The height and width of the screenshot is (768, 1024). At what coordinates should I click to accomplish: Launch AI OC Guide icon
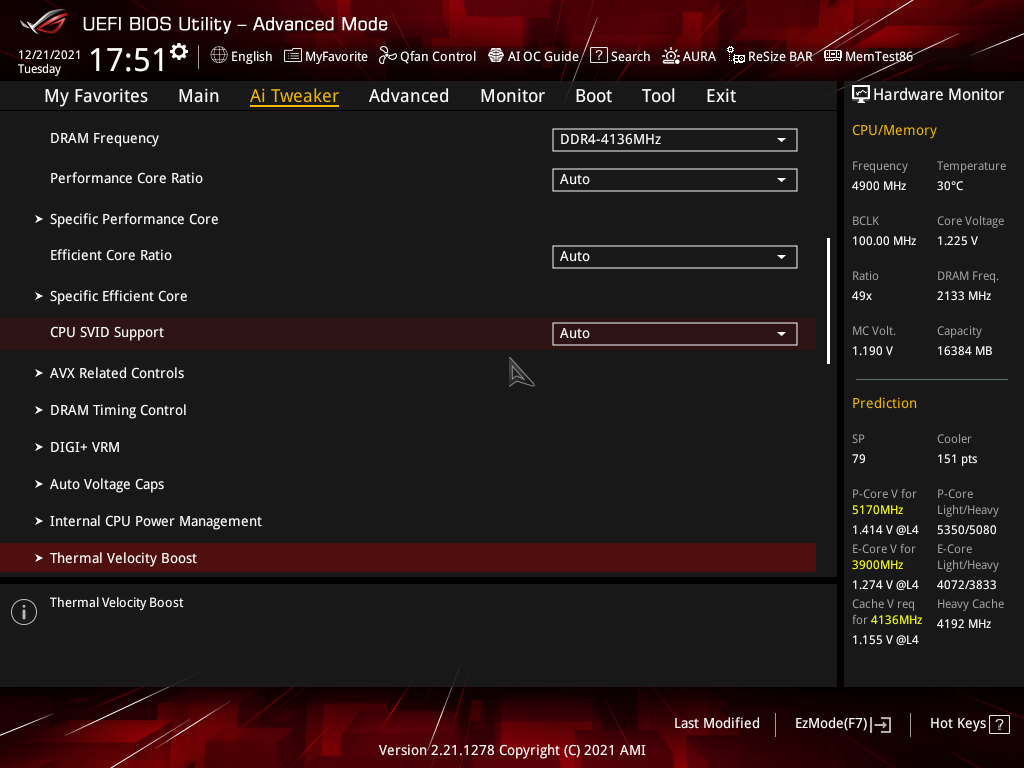(496, 56)
